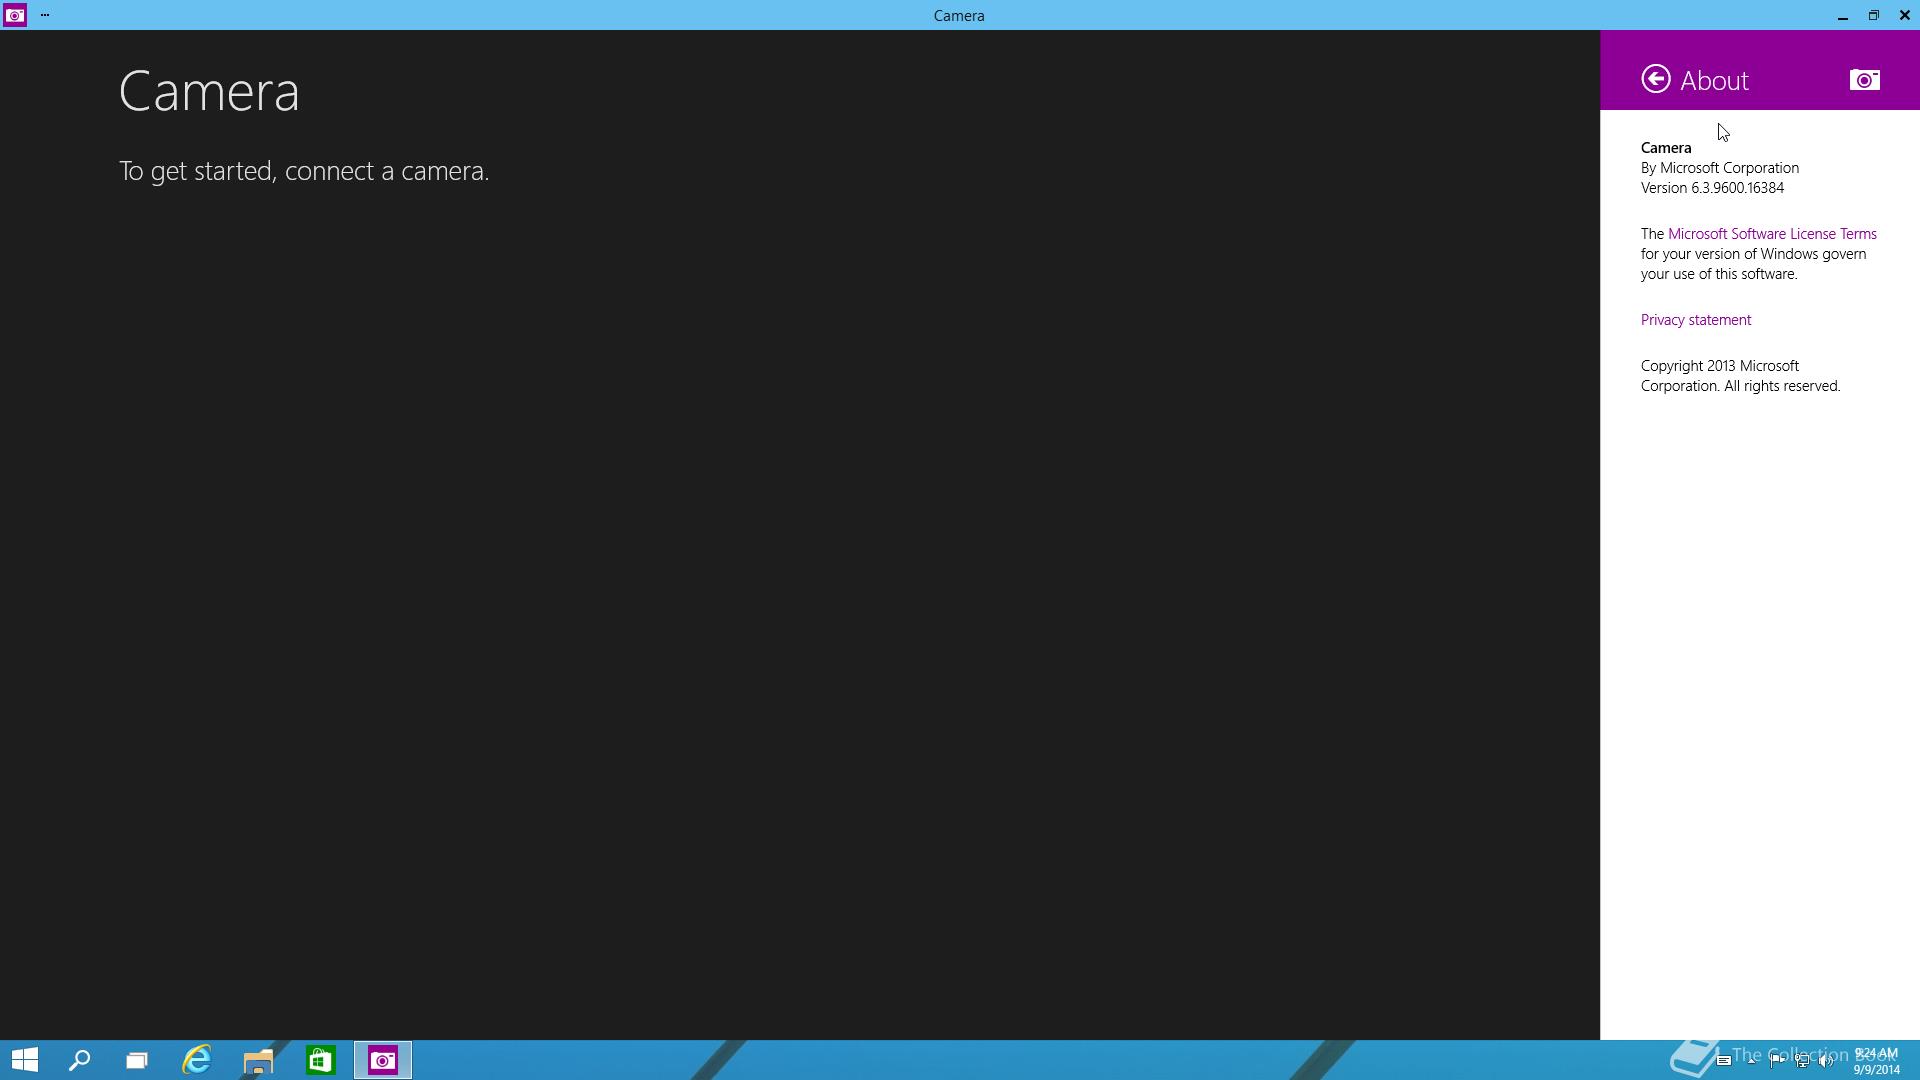Open the Windows Start button
The height and width of the screenshot is (1080, 1920).
click(25, 1060)
